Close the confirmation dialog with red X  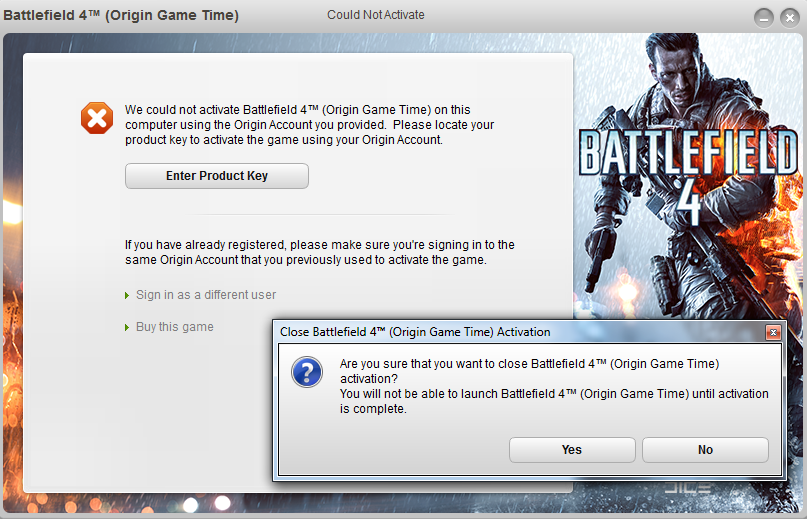coord(773,333)
